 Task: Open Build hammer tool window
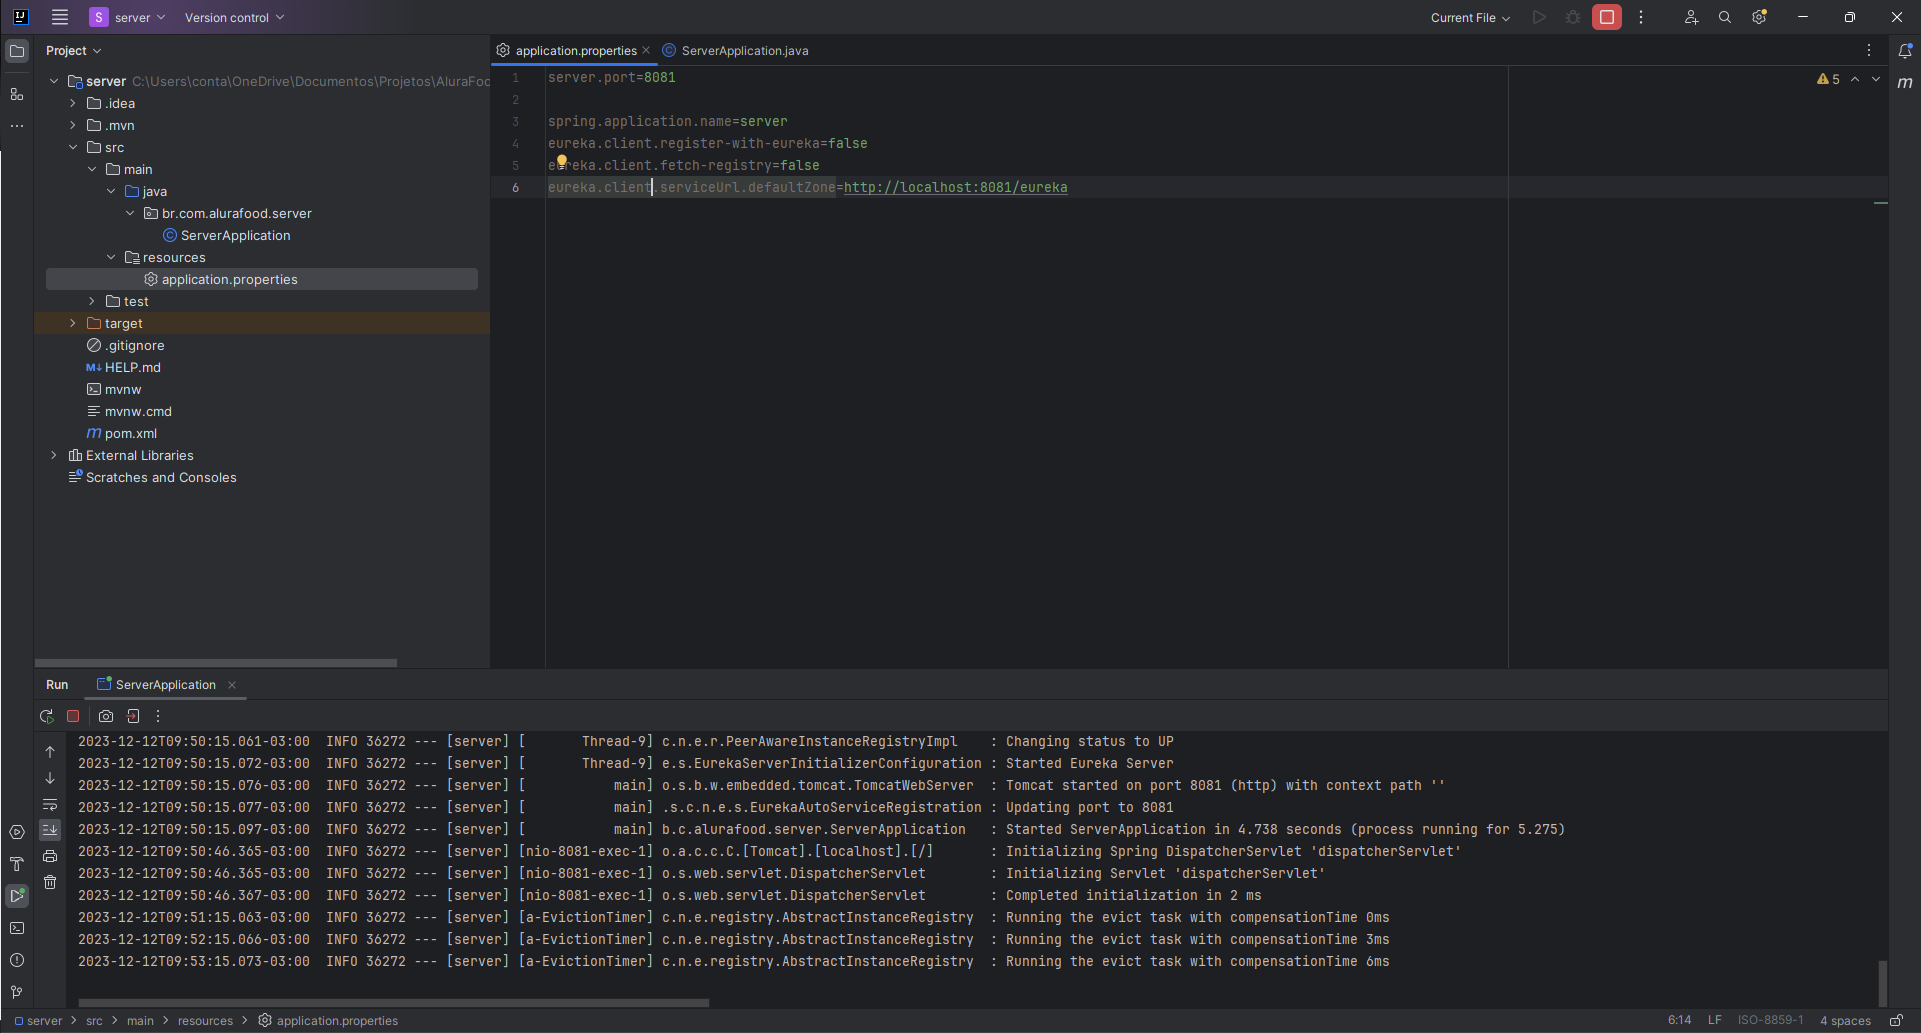point(17,864)
